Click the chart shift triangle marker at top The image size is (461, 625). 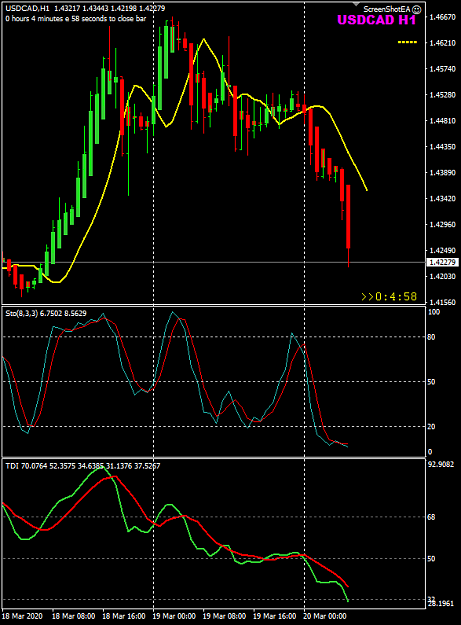[356, 4]
